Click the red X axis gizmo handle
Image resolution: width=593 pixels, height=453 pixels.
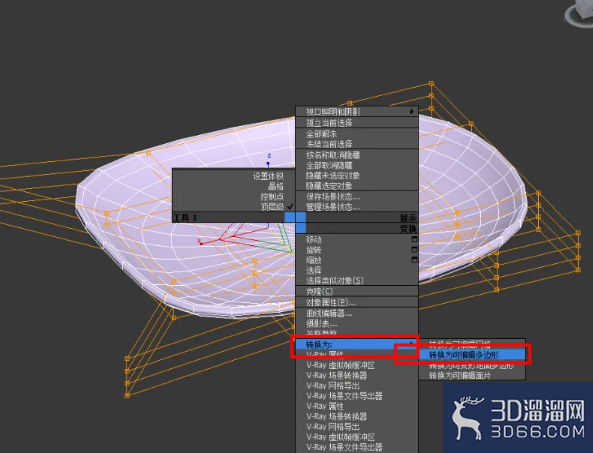201,244
